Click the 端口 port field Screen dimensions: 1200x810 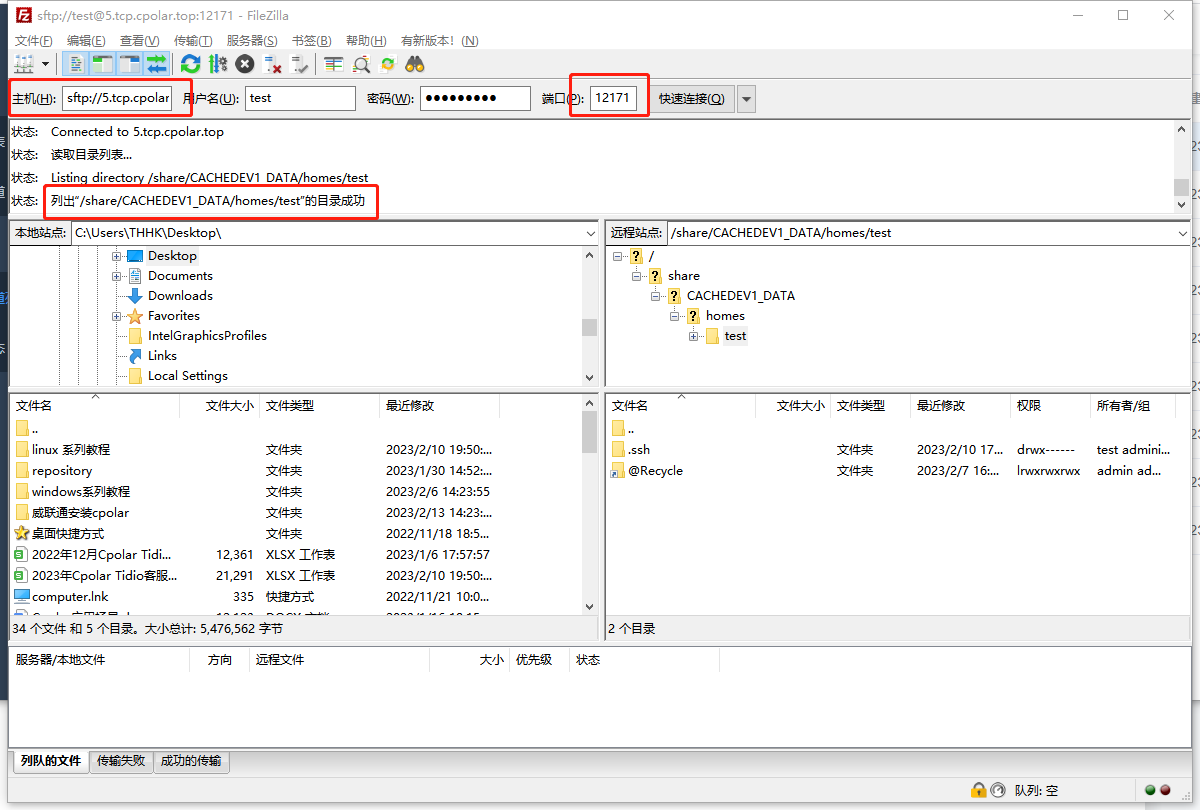click(x=613, y=98)
